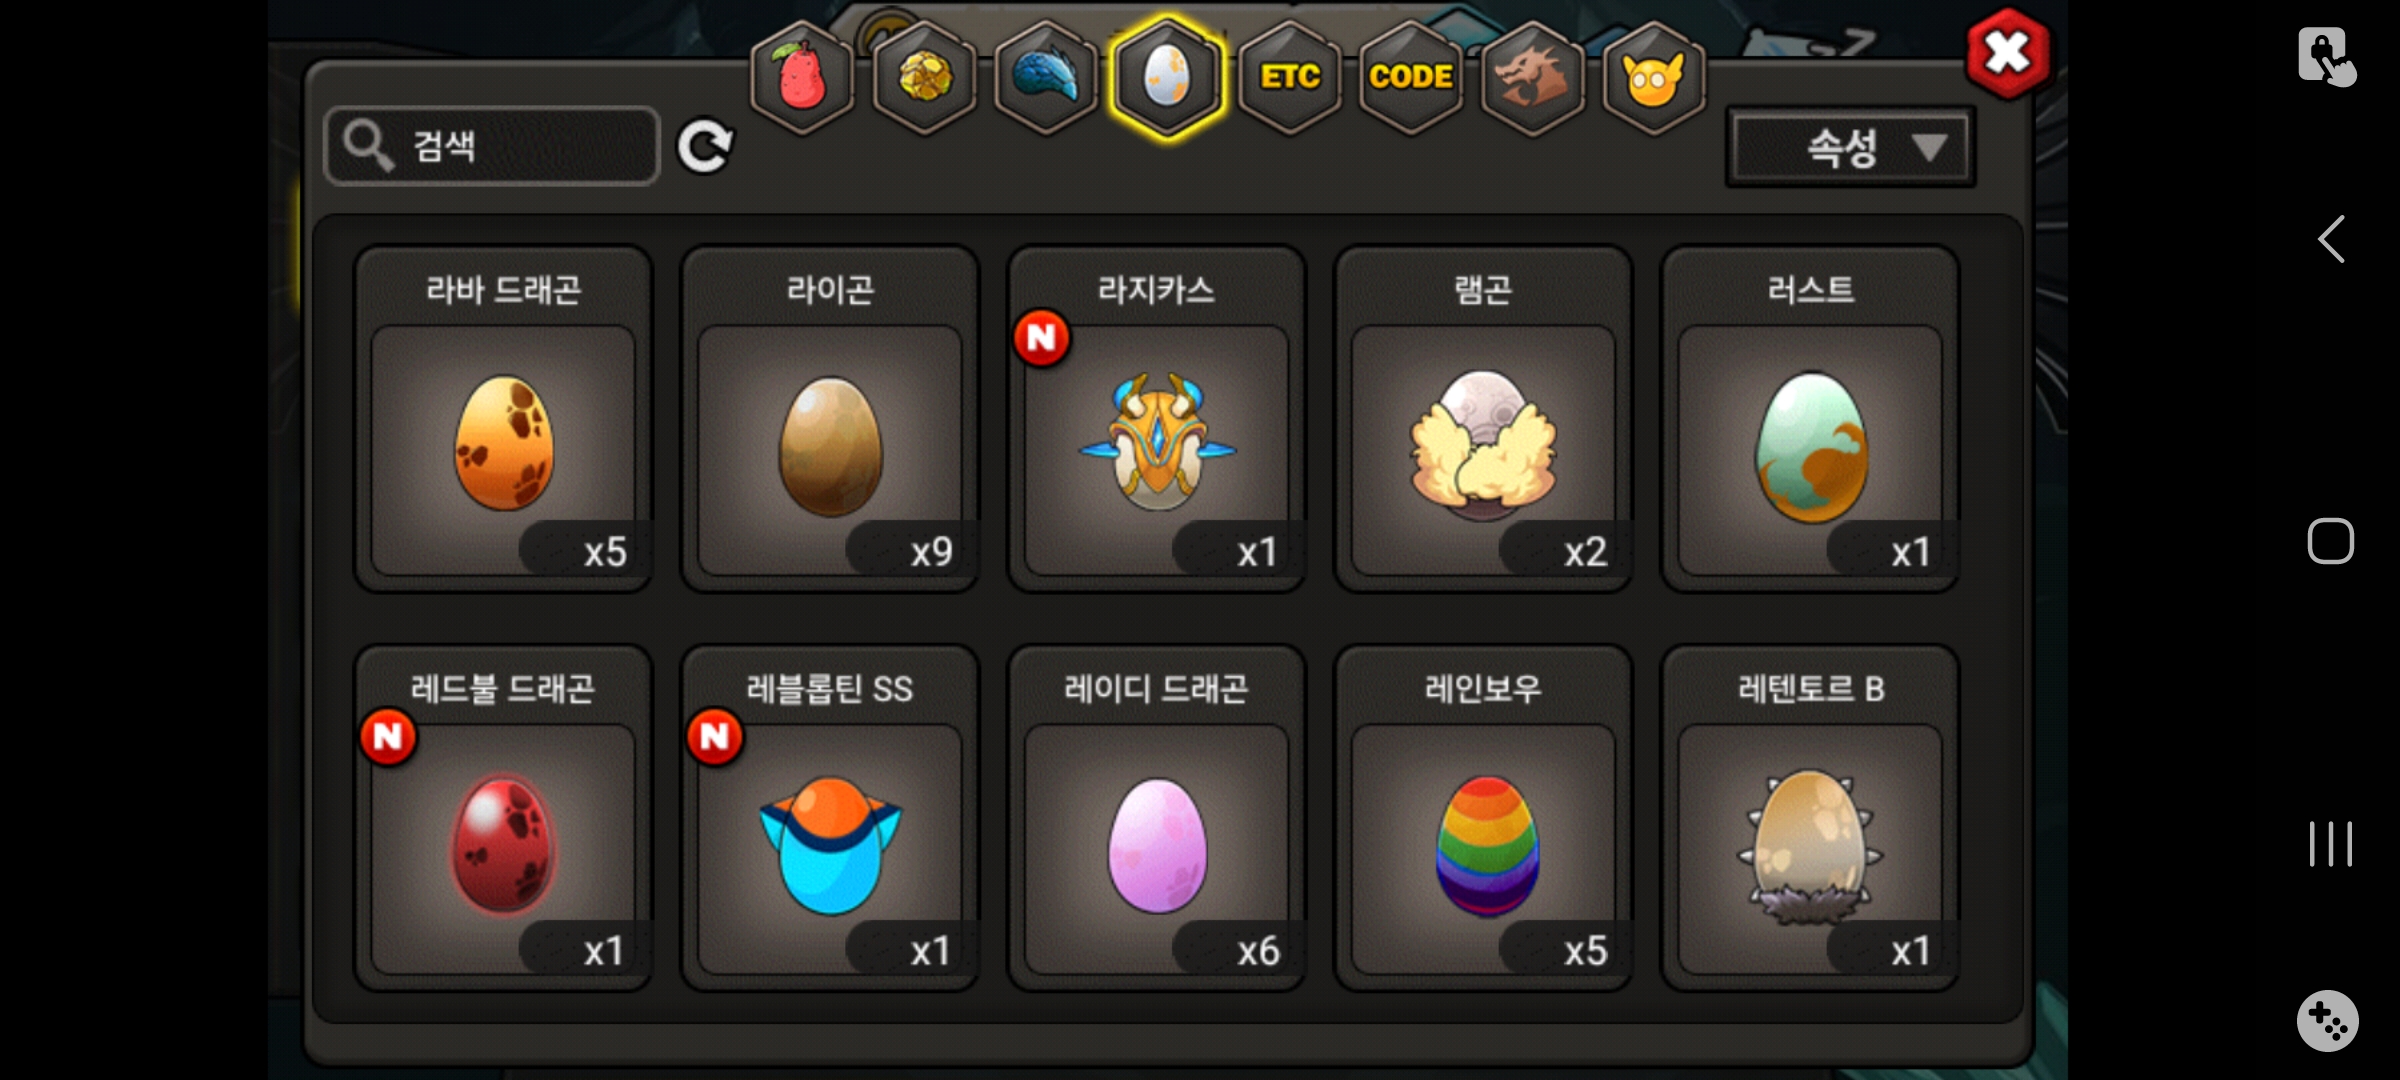Tap the touch lock icon

click(x=2326, y=56)
